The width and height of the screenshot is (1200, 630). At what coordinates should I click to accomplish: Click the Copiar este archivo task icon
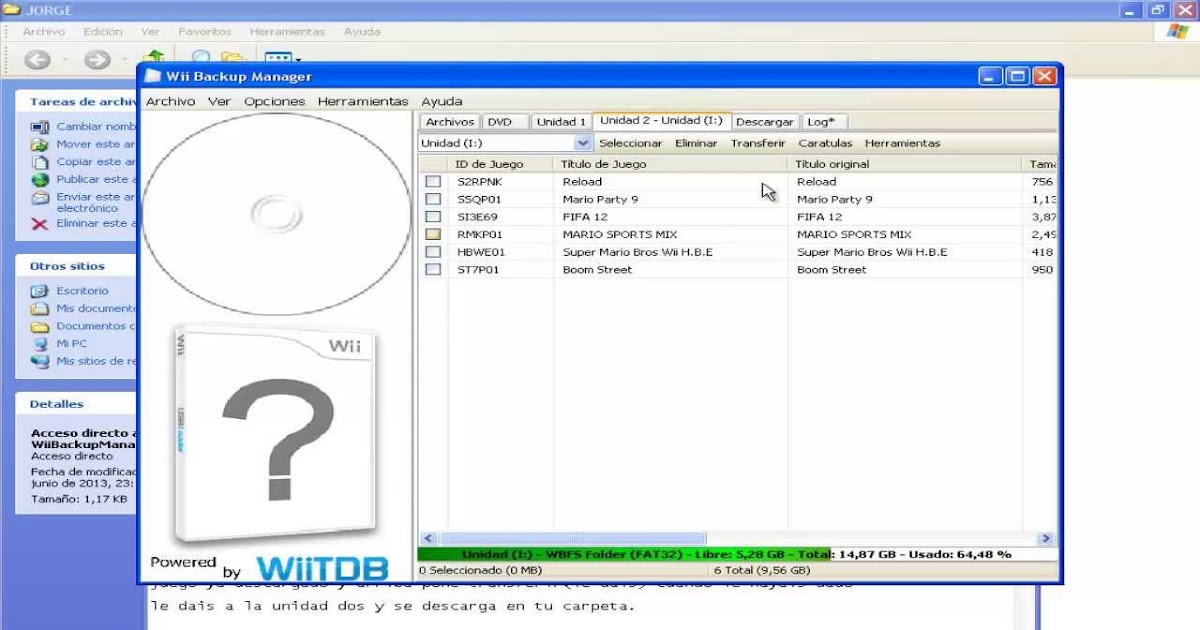(x=40, y=161)
